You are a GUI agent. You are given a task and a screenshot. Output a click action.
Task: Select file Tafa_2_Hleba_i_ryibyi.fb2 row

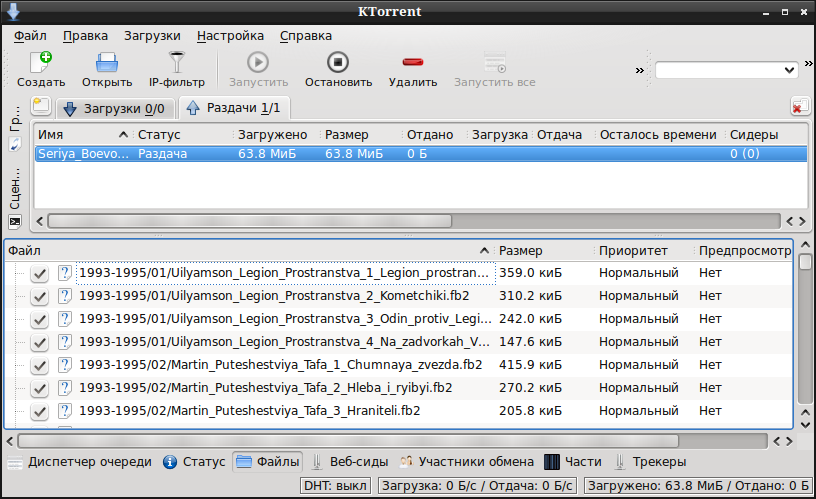point(399,388)
